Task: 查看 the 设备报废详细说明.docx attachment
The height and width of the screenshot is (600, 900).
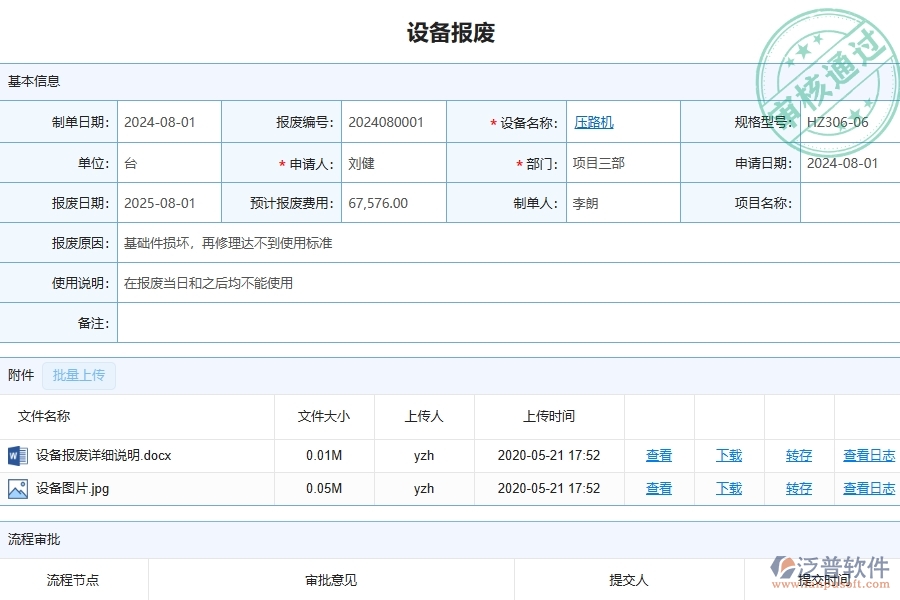Action: (658, 455)
